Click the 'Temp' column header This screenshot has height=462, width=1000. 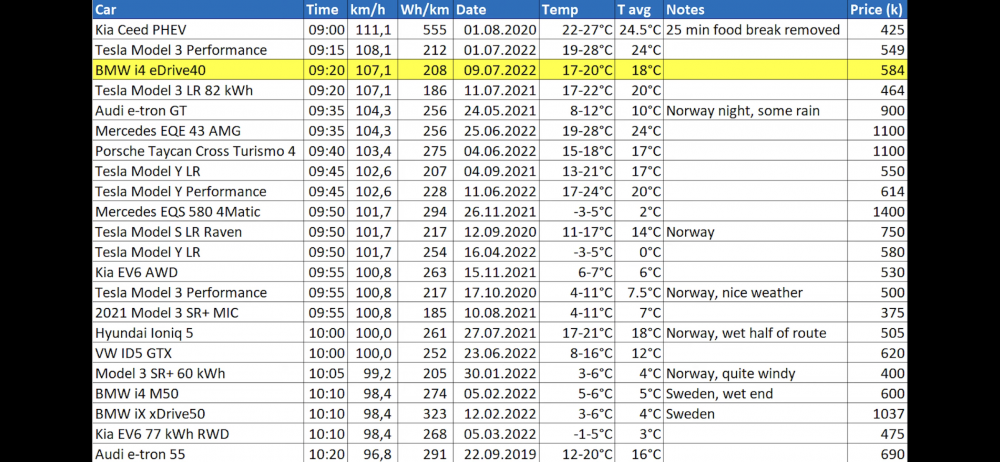[577, 10]
